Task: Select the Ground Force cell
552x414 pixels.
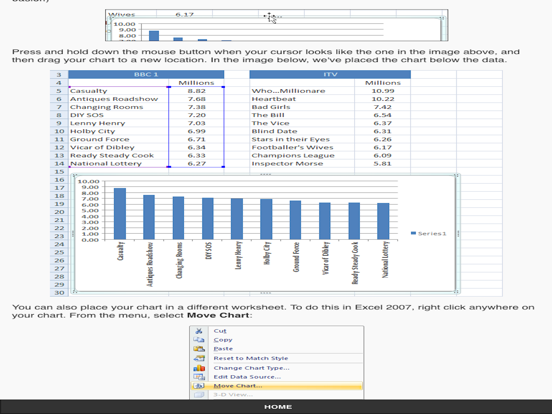Action: pos(118,139)
